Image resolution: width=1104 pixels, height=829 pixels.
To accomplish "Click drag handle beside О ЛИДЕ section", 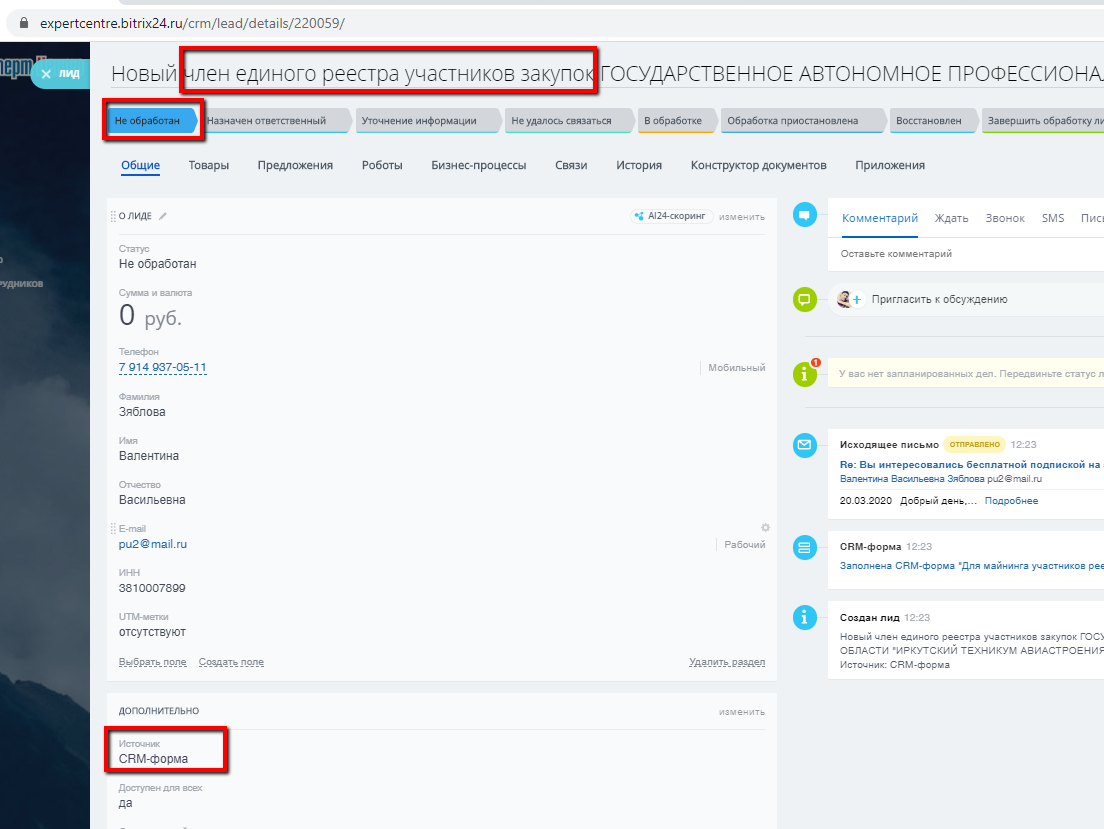I will [113, 216].
